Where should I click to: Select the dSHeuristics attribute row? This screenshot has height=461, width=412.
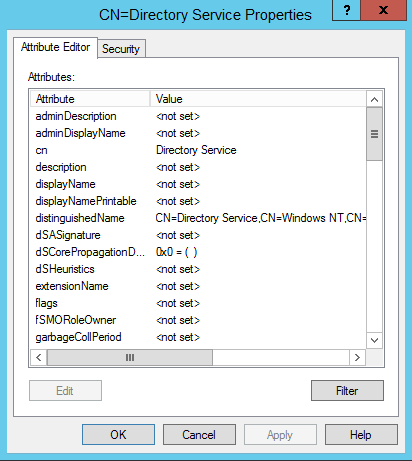point(198,269)
